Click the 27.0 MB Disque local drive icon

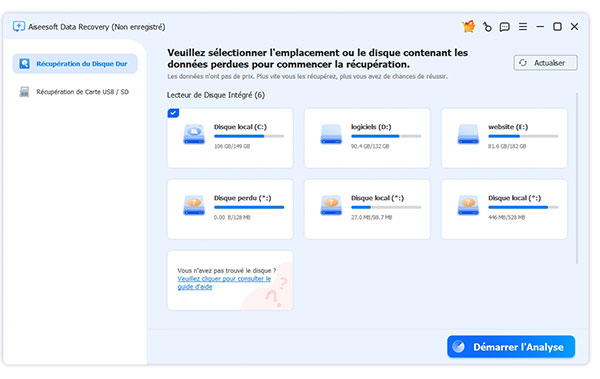tap(331, 205)
